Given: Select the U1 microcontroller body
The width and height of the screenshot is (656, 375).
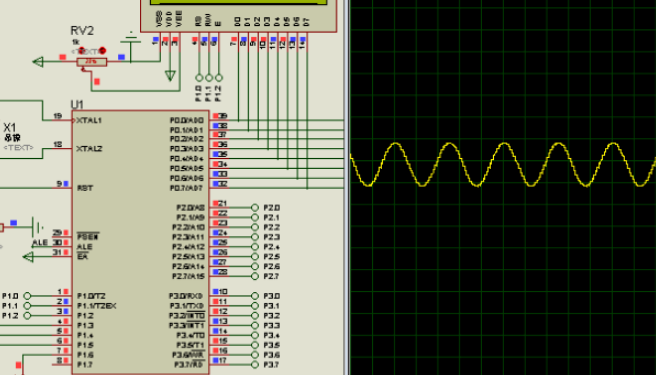Looking at the screenshot, I should [x=141, y=242].
